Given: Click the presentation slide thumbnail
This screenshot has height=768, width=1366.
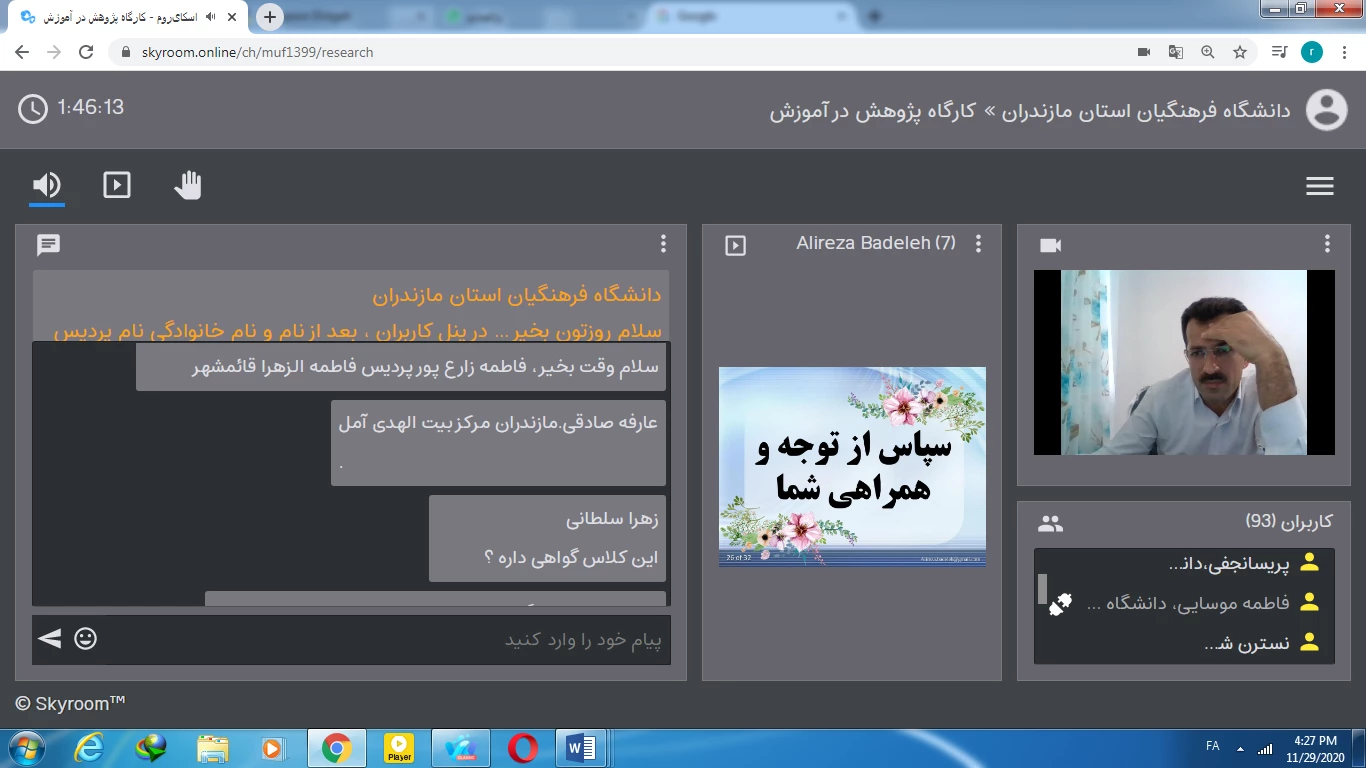Looking at the screenshot, I should pyautogui.click(x=852, y=467).
